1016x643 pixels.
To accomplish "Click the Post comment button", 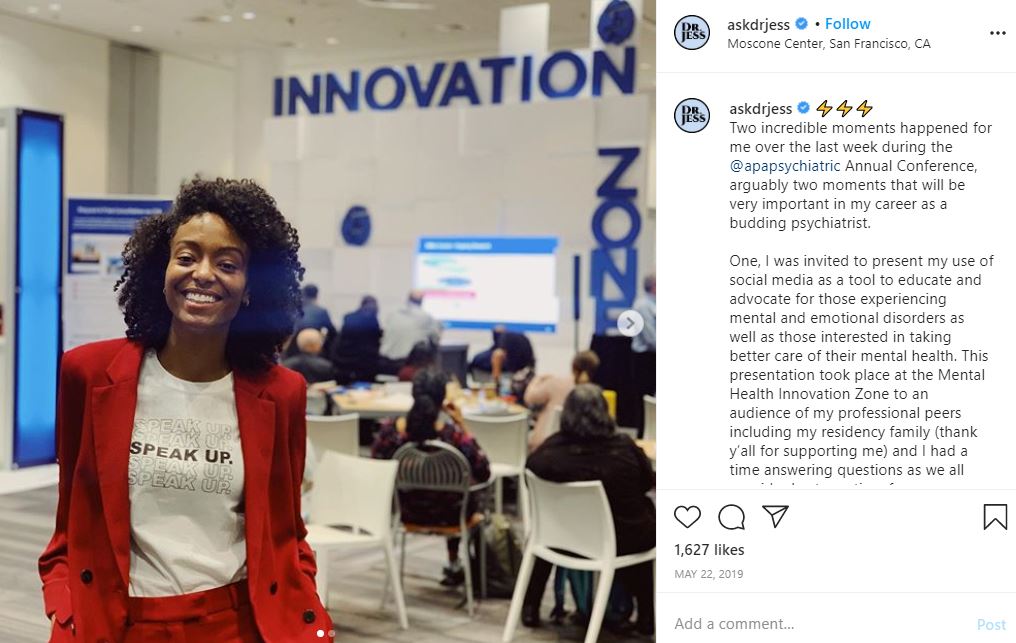I will coord(991,624).
